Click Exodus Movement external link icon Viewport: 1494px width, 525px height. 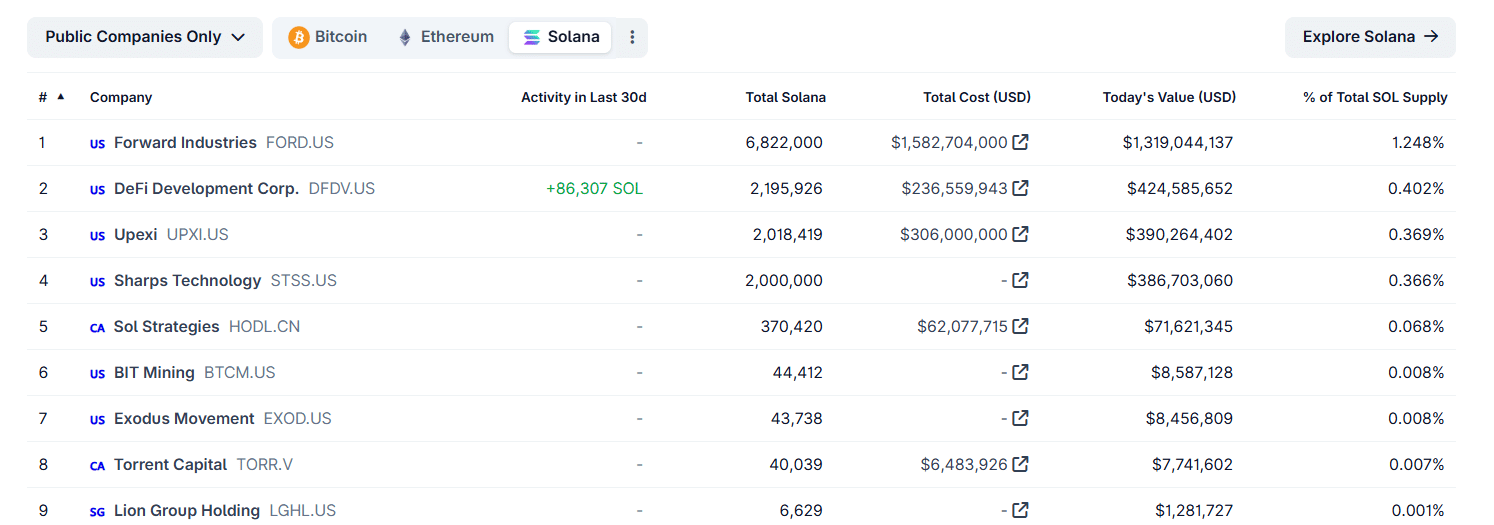(1020, 418)
